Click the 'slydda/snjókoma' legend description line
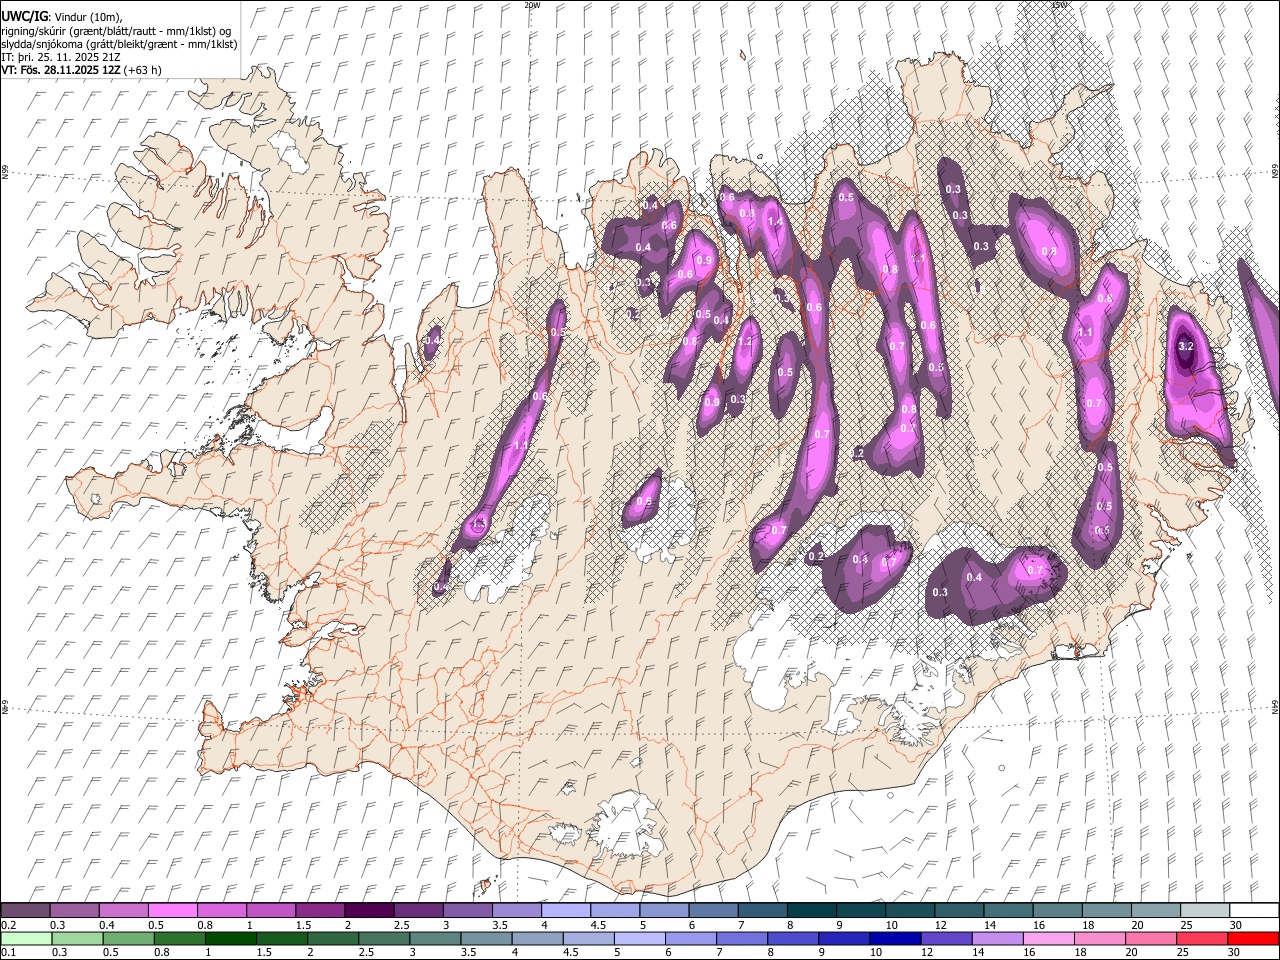This screenshot has height=960, width=1280. click(x=119, y=44)
